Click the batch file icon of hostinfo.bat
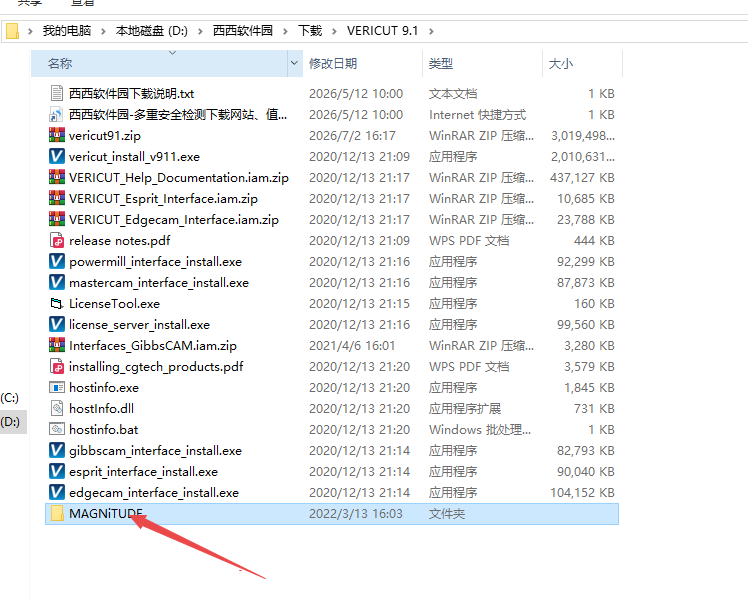 (x=57, y=429)
